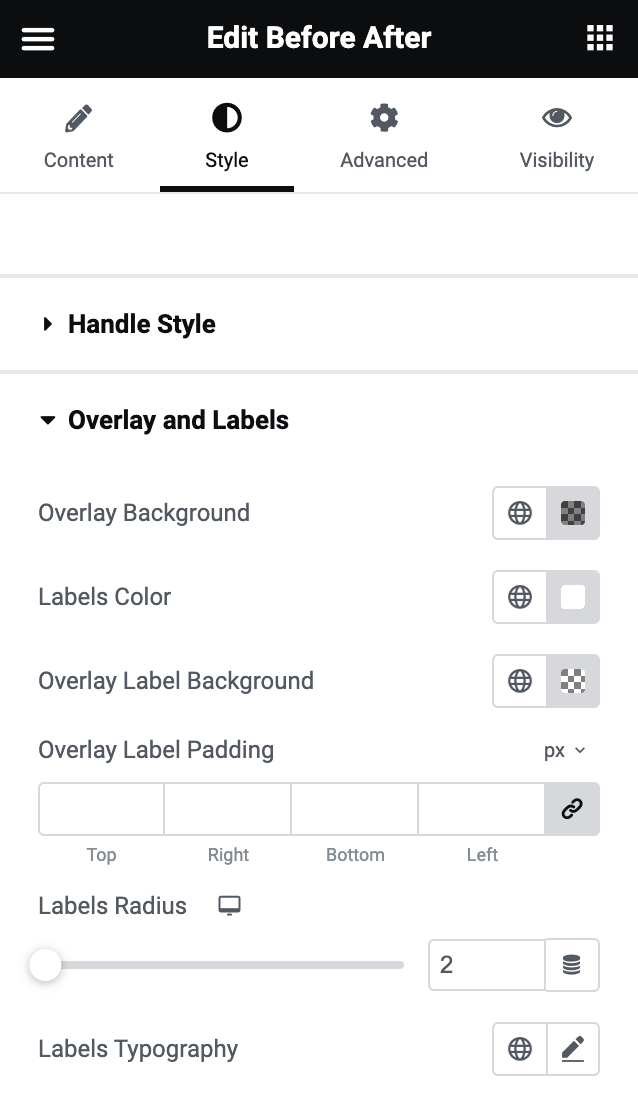
Task: Open the px unit dropdown for padding
Action: tap(564, 751)
